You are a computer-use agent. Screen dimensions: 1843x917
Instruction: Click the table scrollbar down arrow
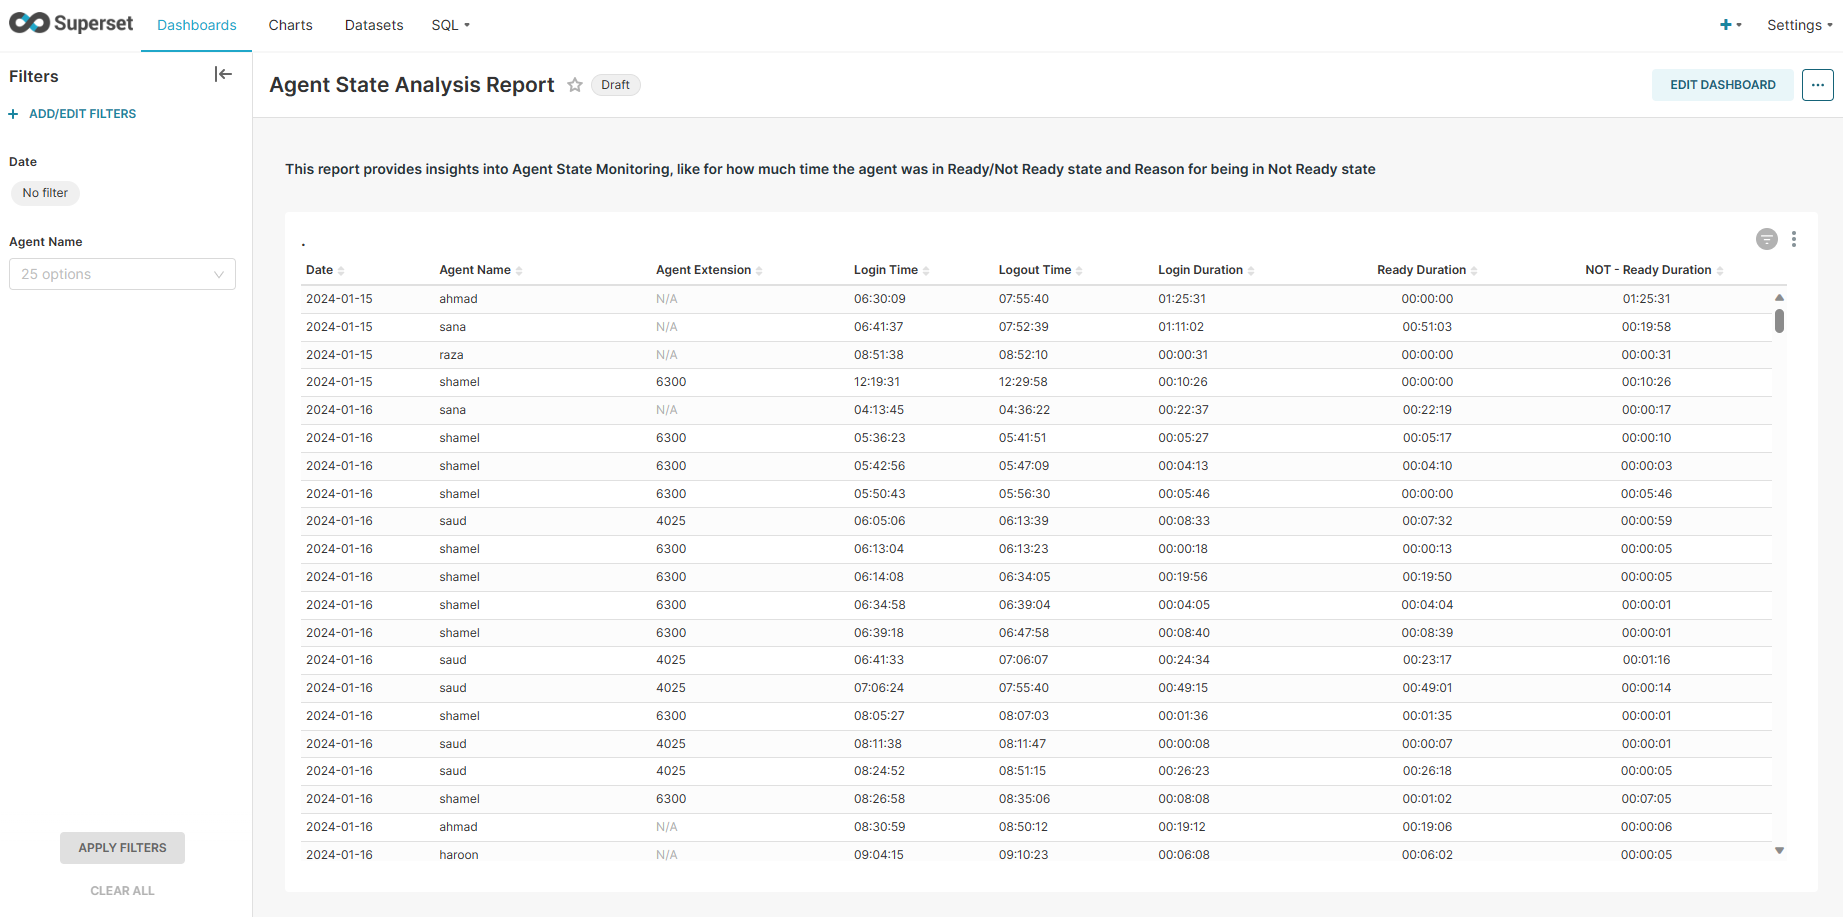click(x=1779, y=851)
